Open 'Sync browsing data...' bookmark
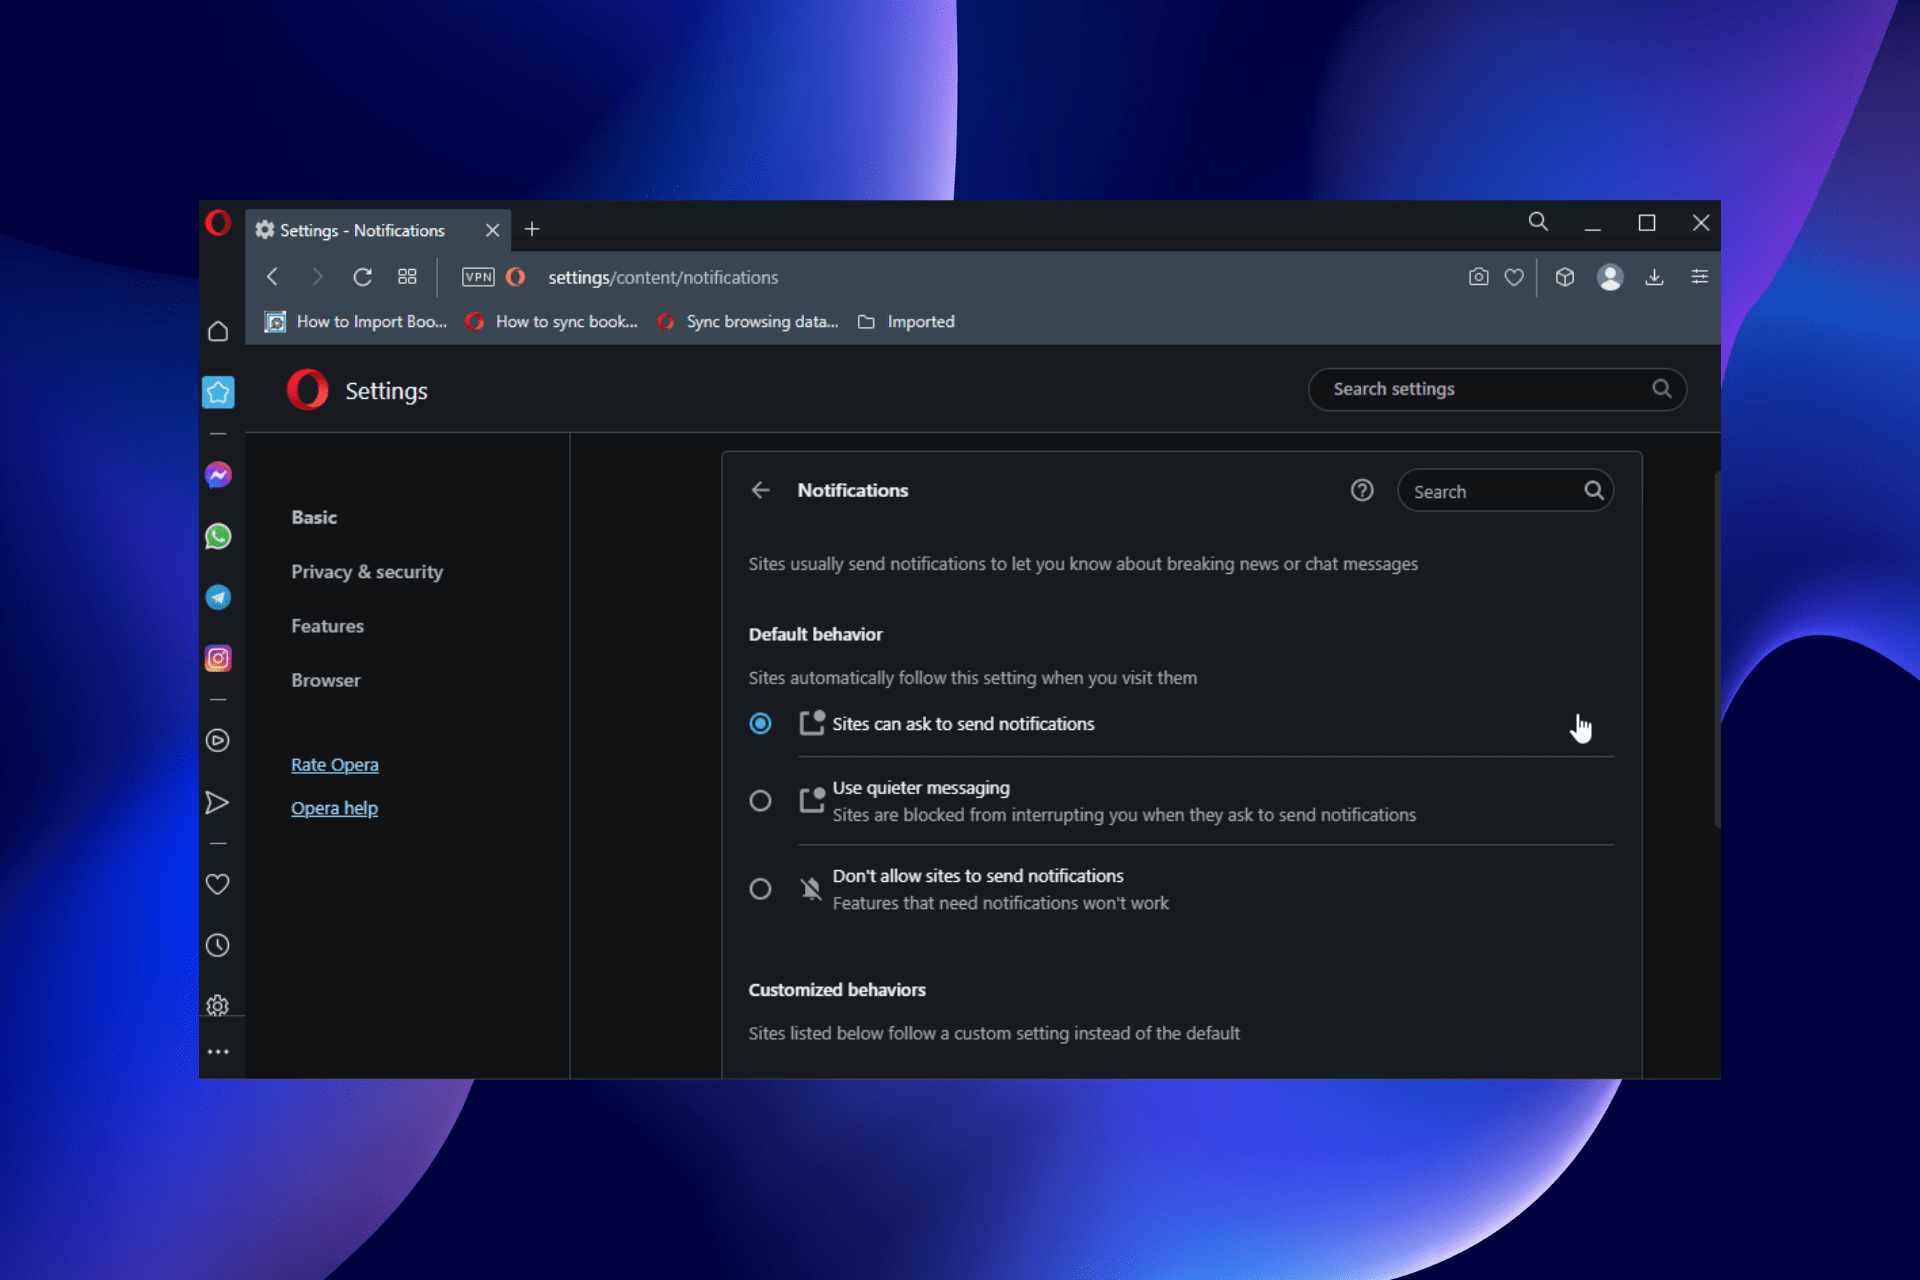1920x1280 pixels. coord(748,322)
